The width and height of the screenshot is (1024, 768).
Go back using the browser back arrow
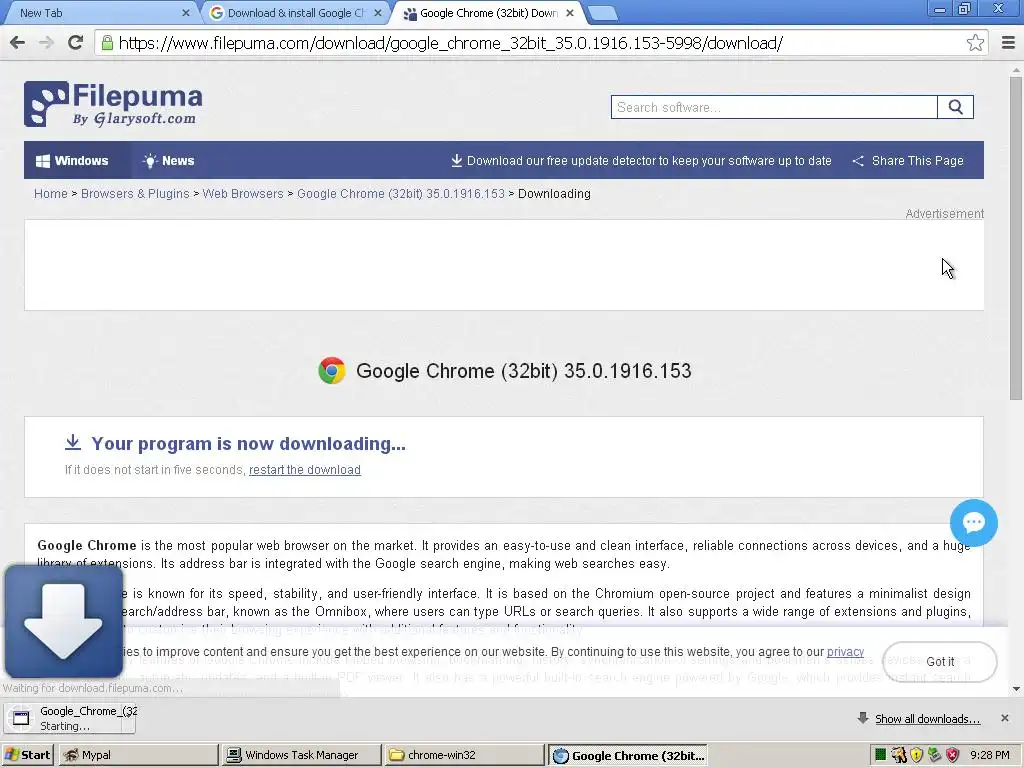18,43
